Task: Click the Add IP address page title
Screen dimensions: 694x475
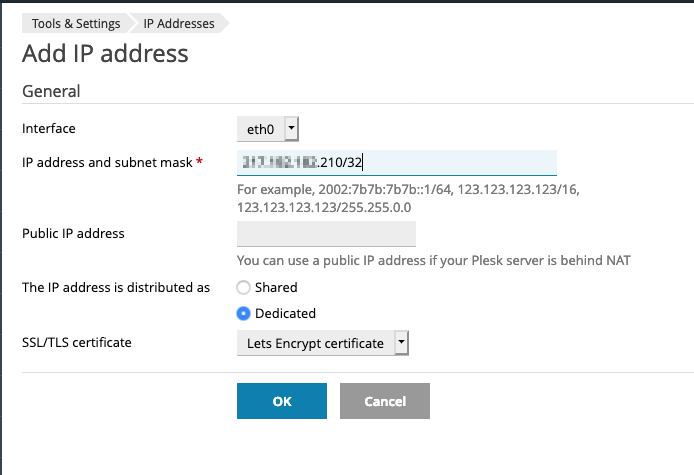Action: coord(105,53)
